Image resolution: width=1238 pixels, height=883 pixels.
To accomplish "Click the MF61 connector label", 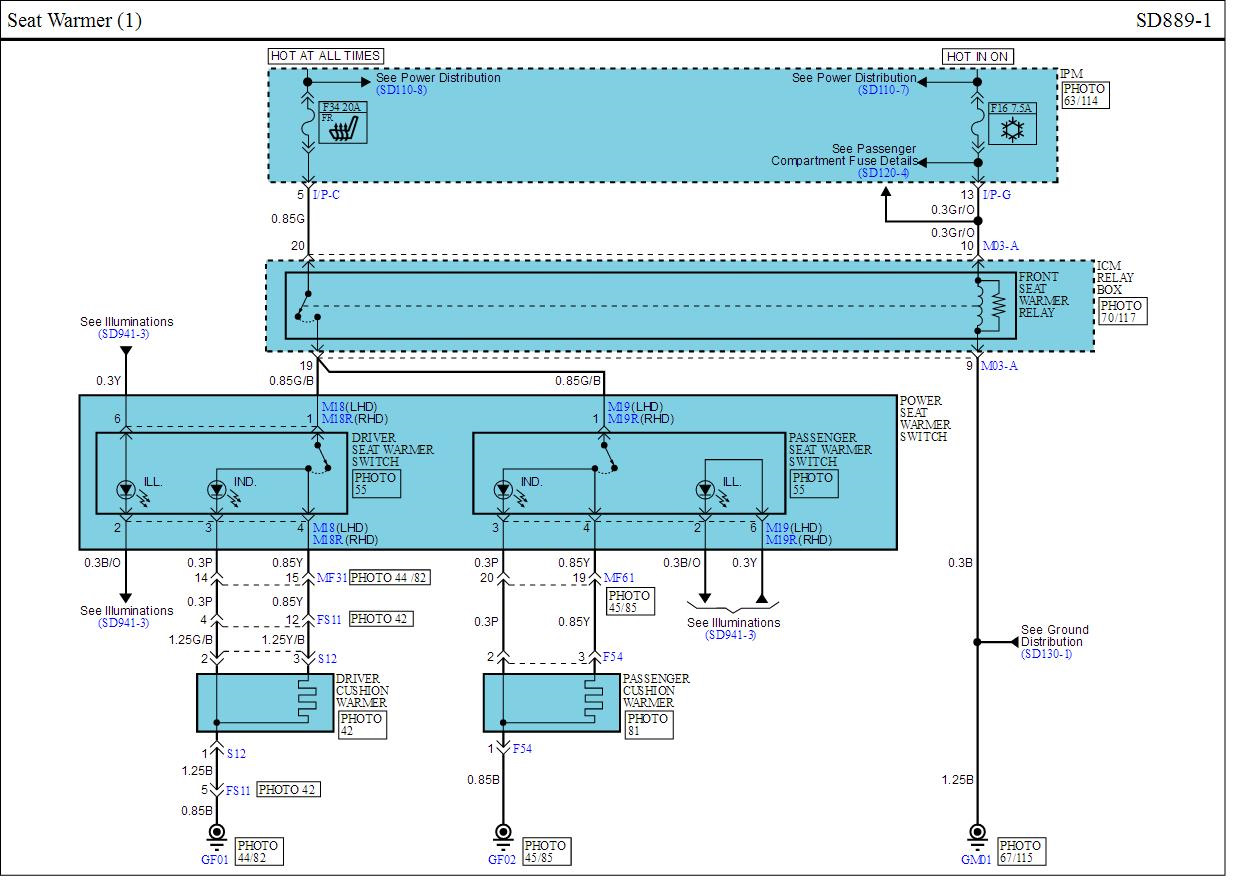I will tap(619, 578).
